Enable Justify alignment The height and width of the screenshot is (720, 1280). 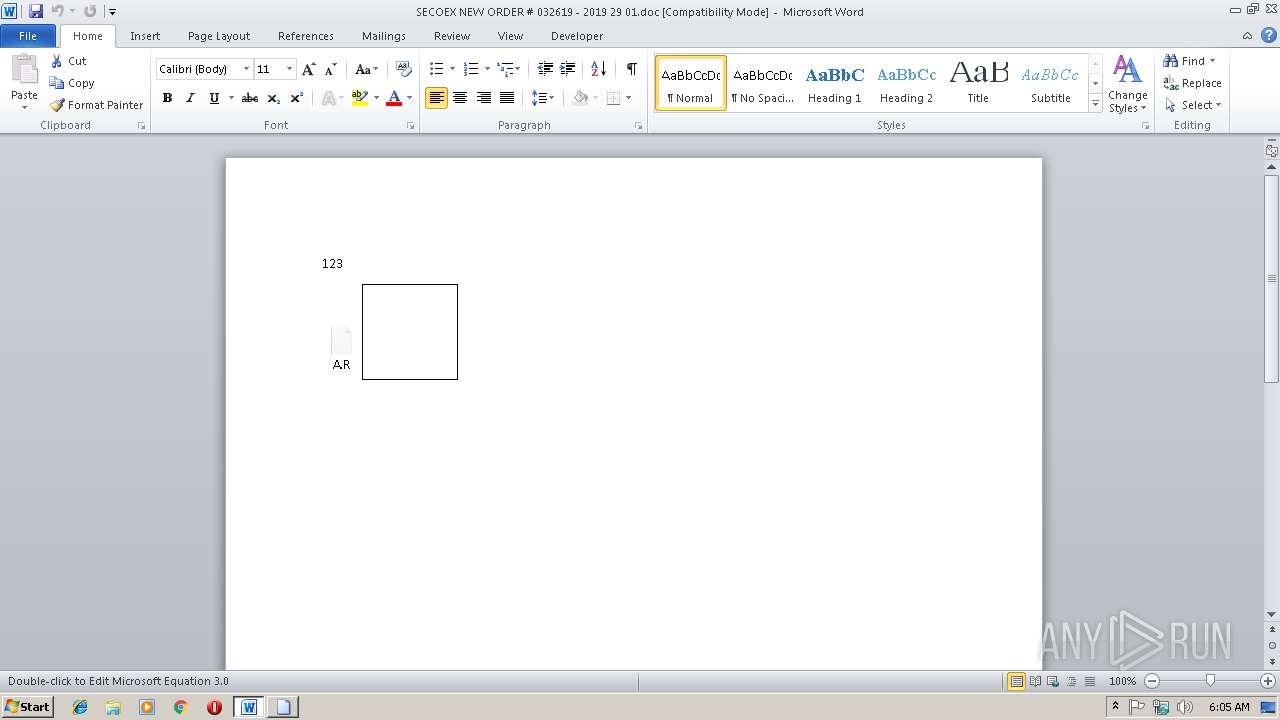[507, 98]
